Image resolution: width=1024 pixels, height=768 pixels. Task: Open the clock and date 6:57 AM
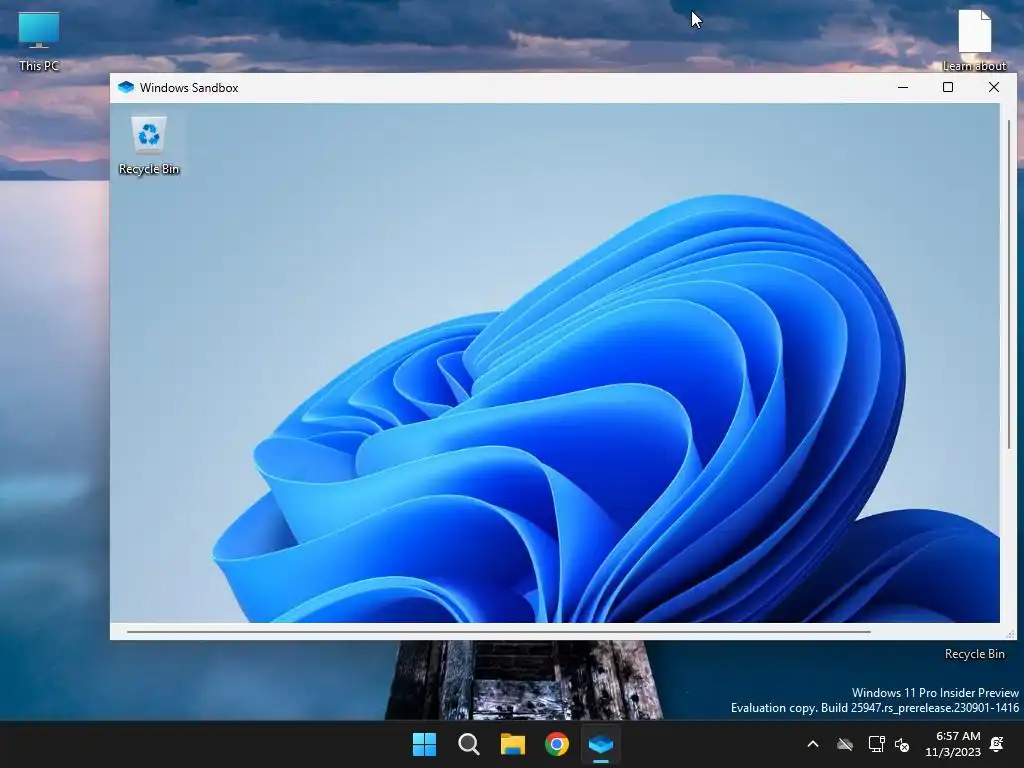pos(953,744)
